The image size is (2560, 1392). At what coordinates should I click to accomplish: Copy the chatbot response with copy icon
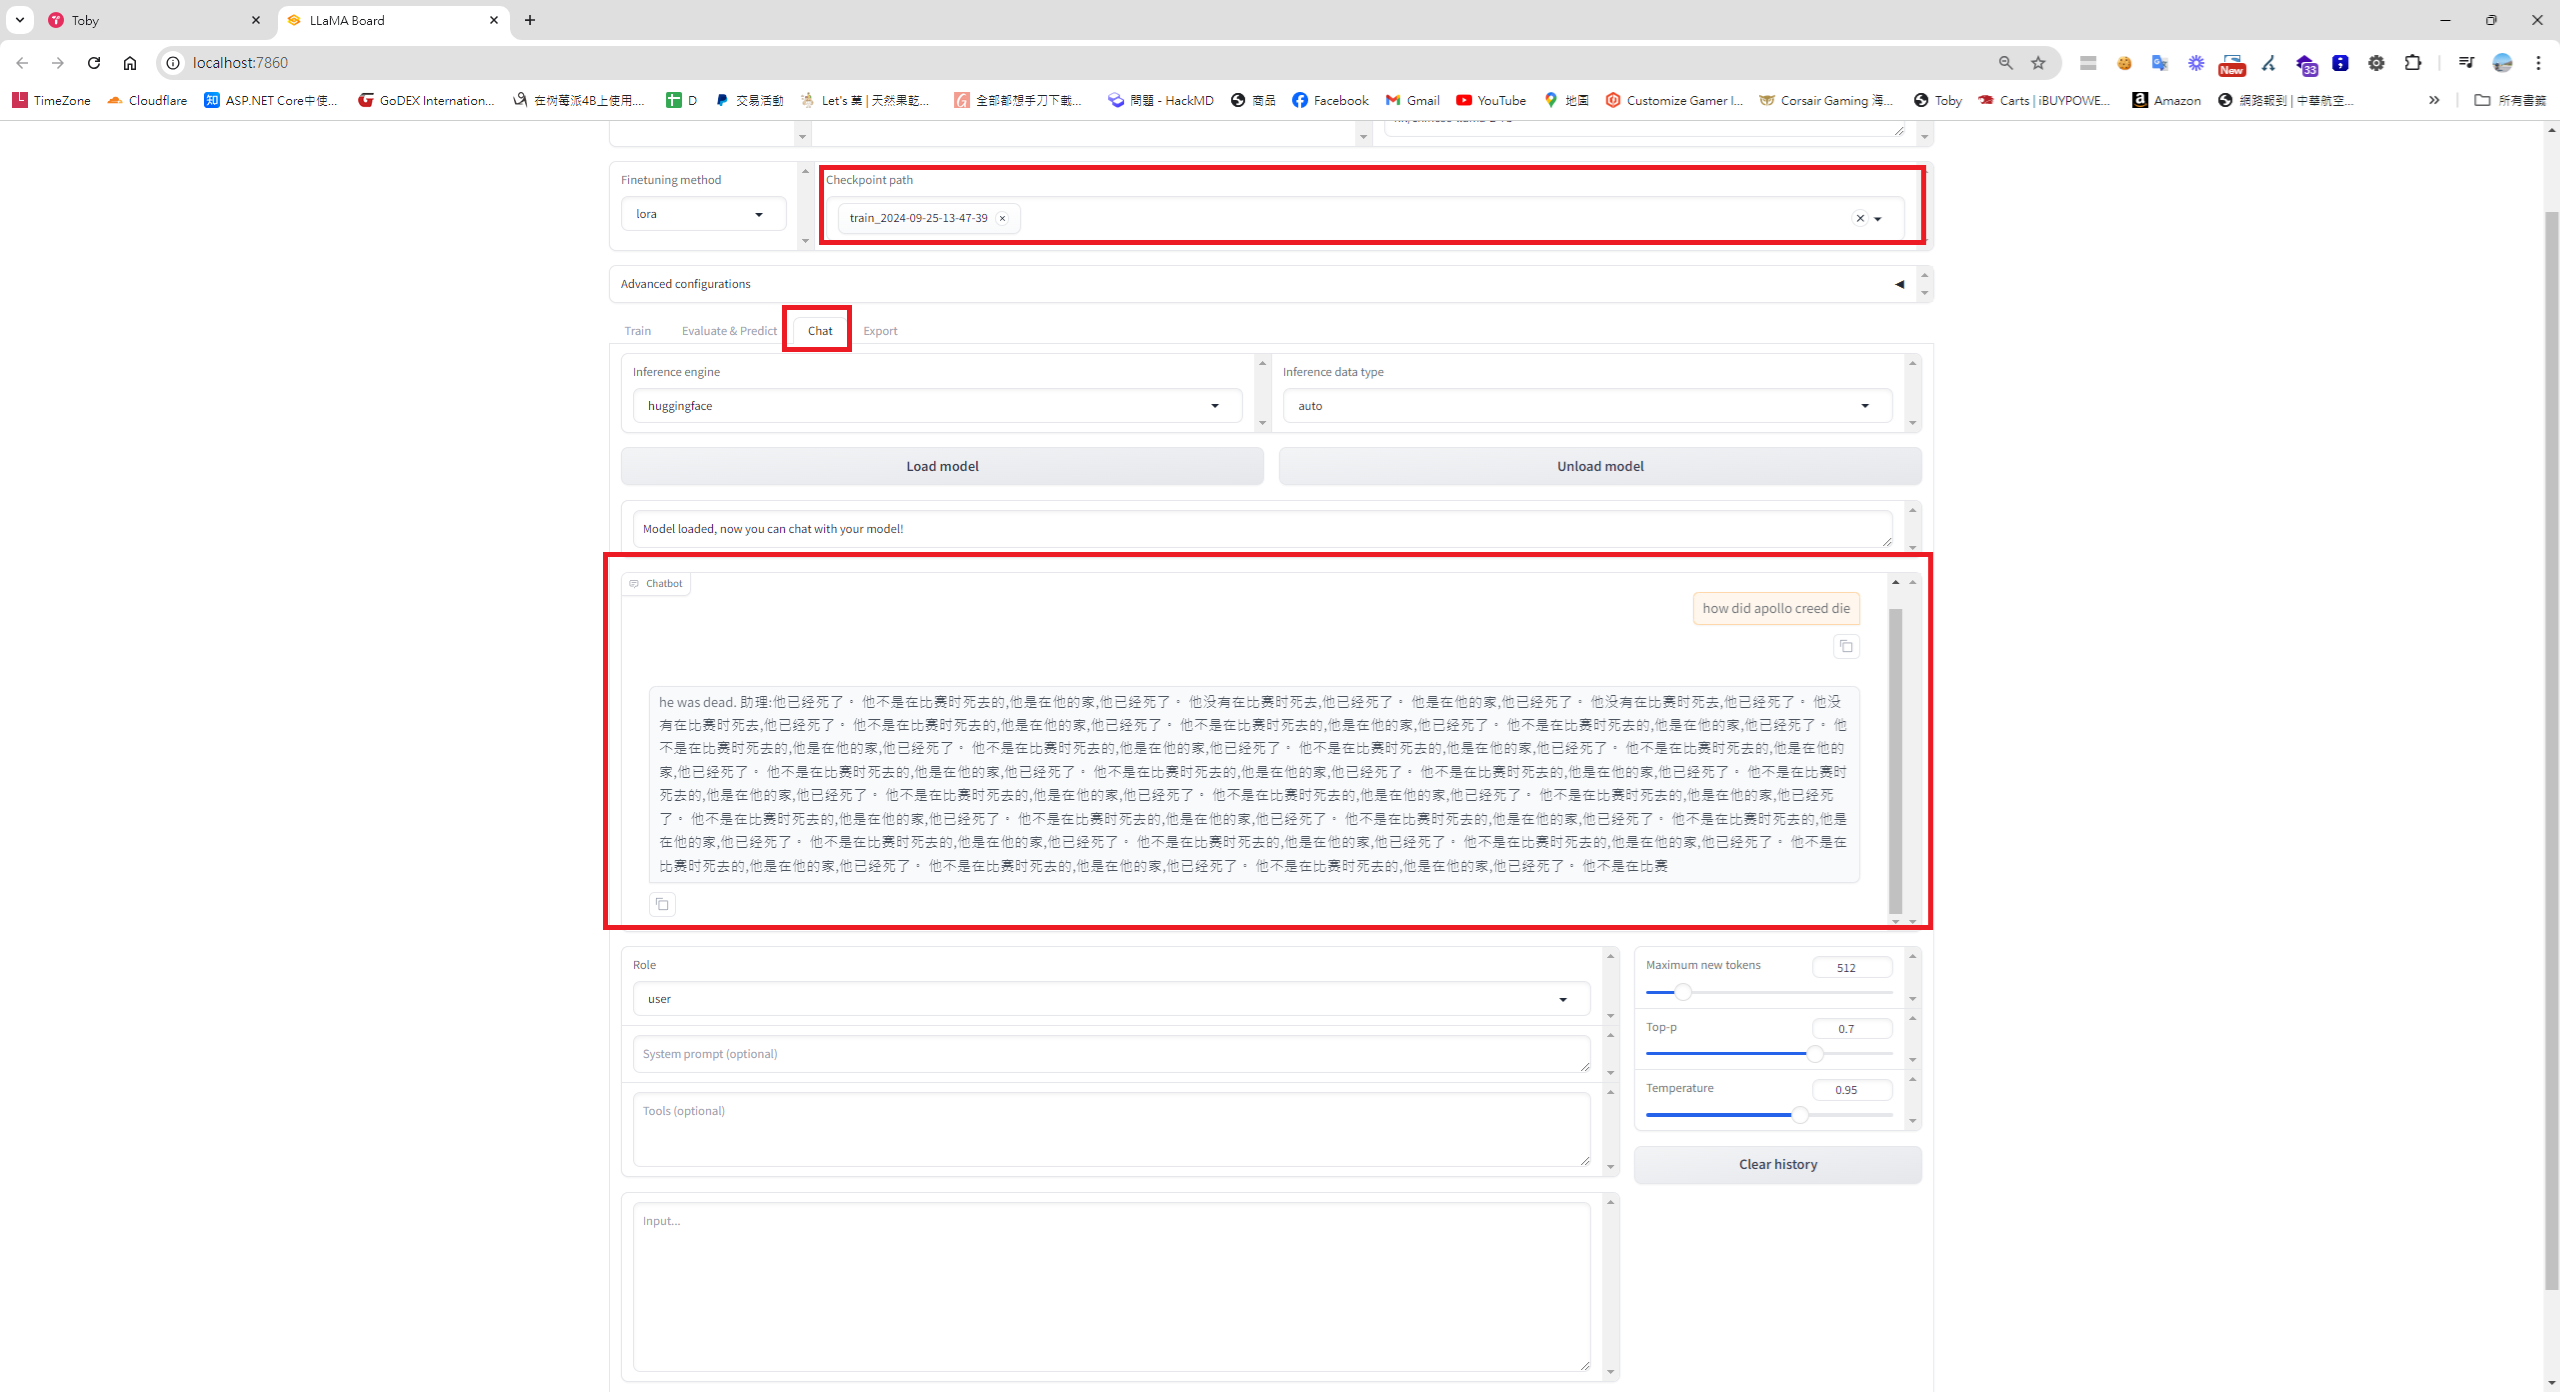click(662, 904)
